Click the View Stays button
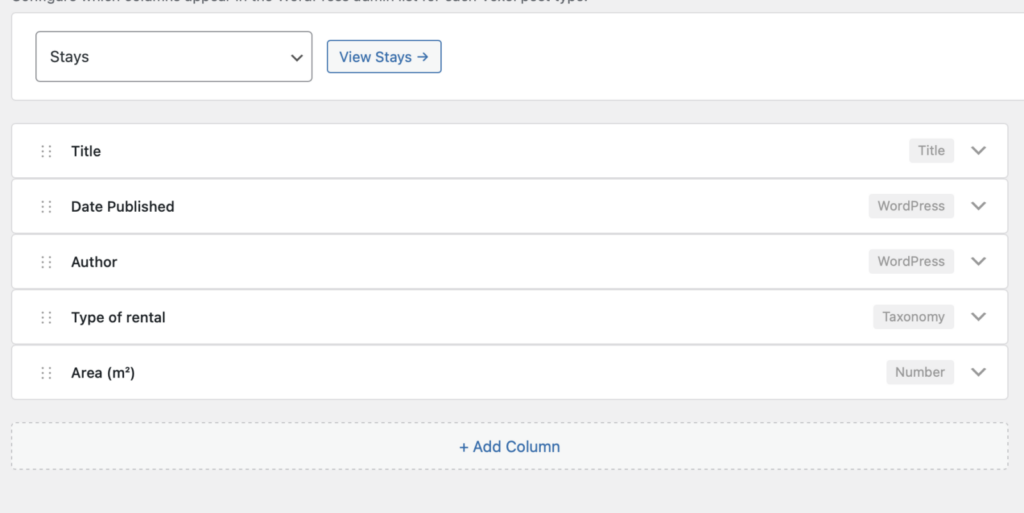This screenshot has width=1024, height=513. point(384,57)
